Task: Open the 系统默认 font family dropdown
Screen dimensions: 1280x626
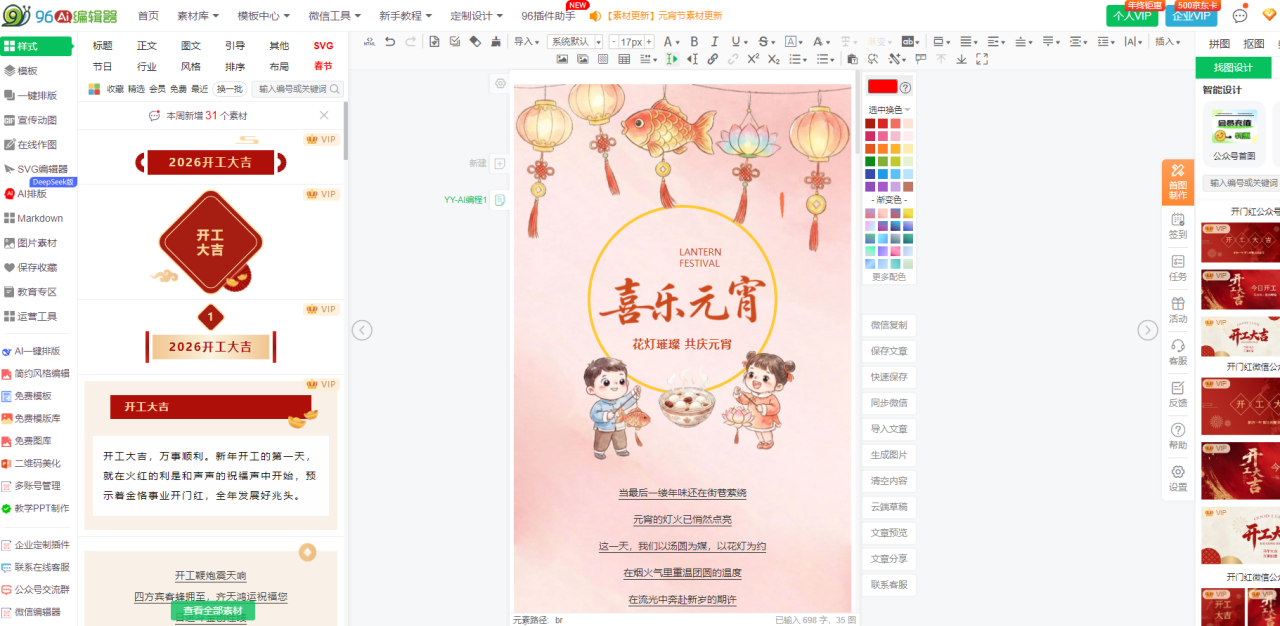Action: click(575, 42)
